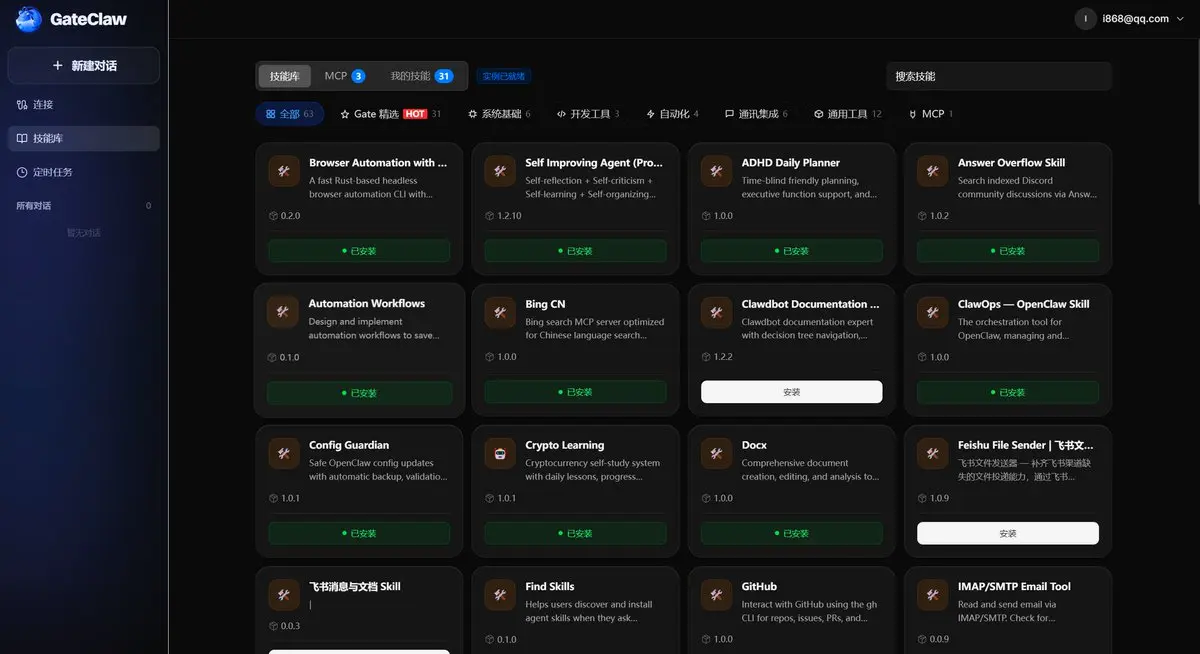Filter by 自动化 category
1200x654 pixels.
pyautogui.click(x=672, y=114)
